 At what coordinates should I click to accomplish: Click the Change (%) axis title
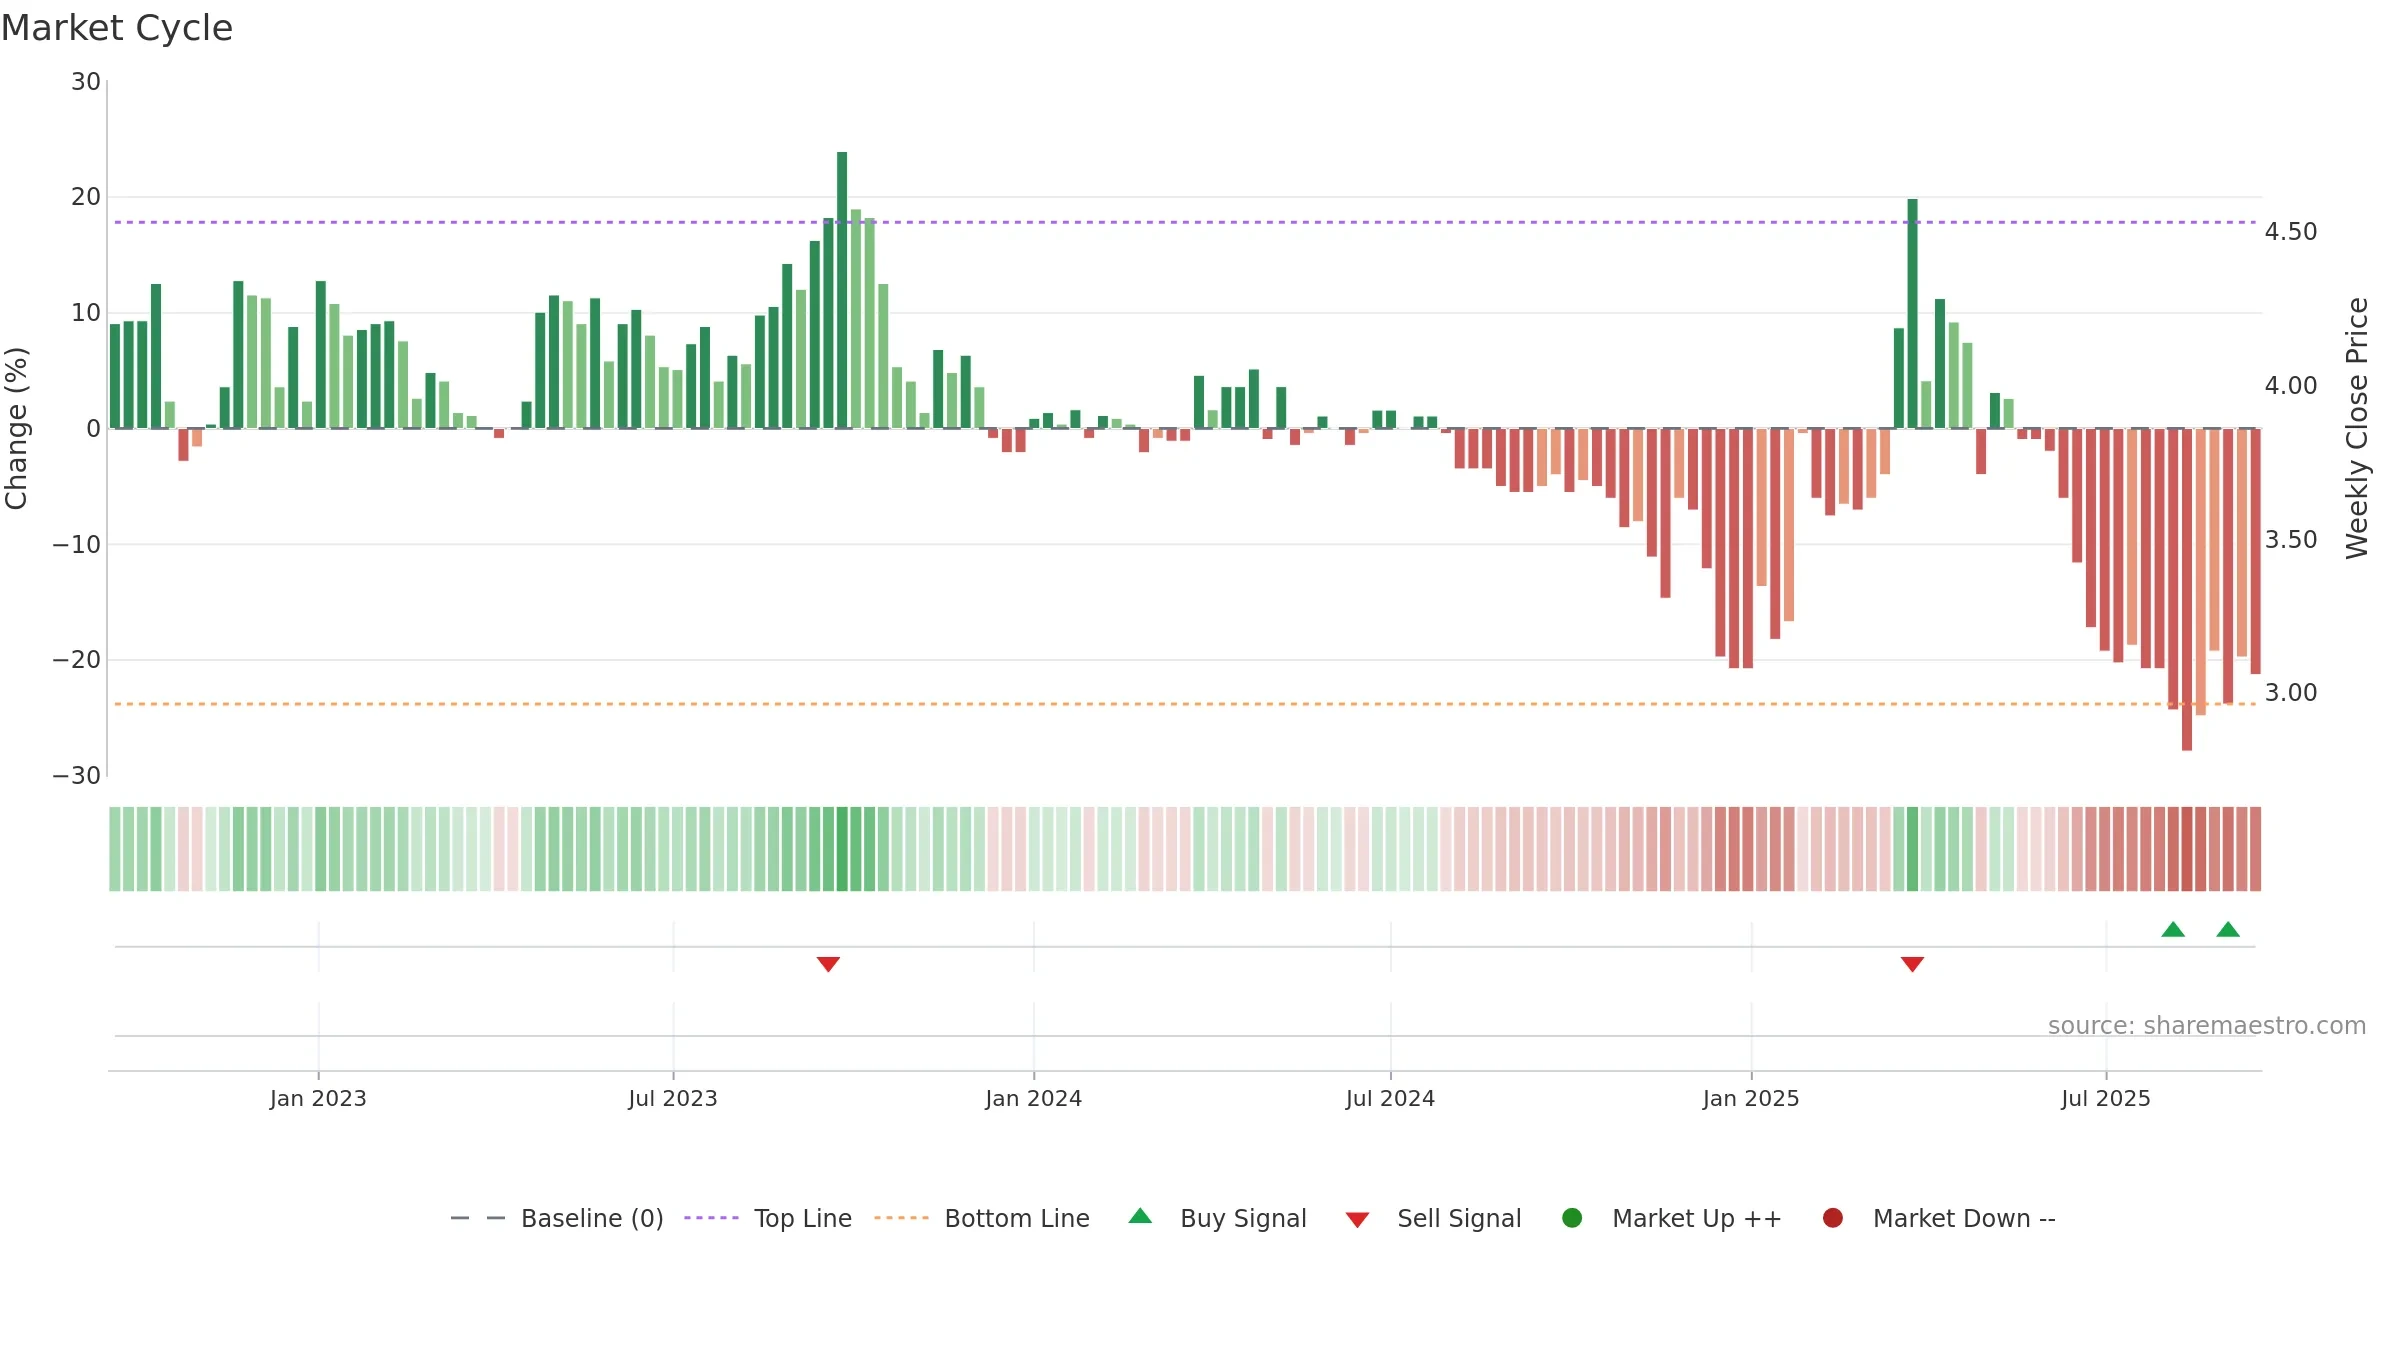coord(16,428)
